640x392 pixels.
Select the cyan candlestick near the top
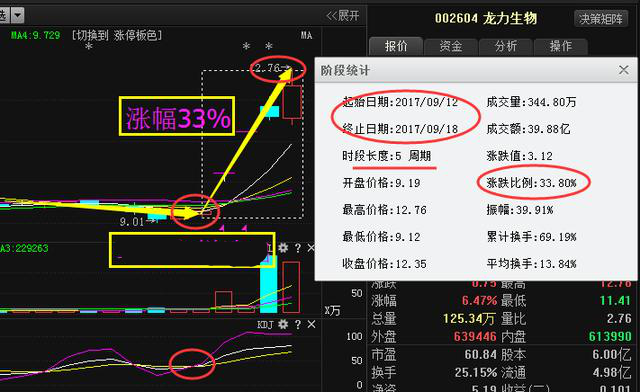269,111
